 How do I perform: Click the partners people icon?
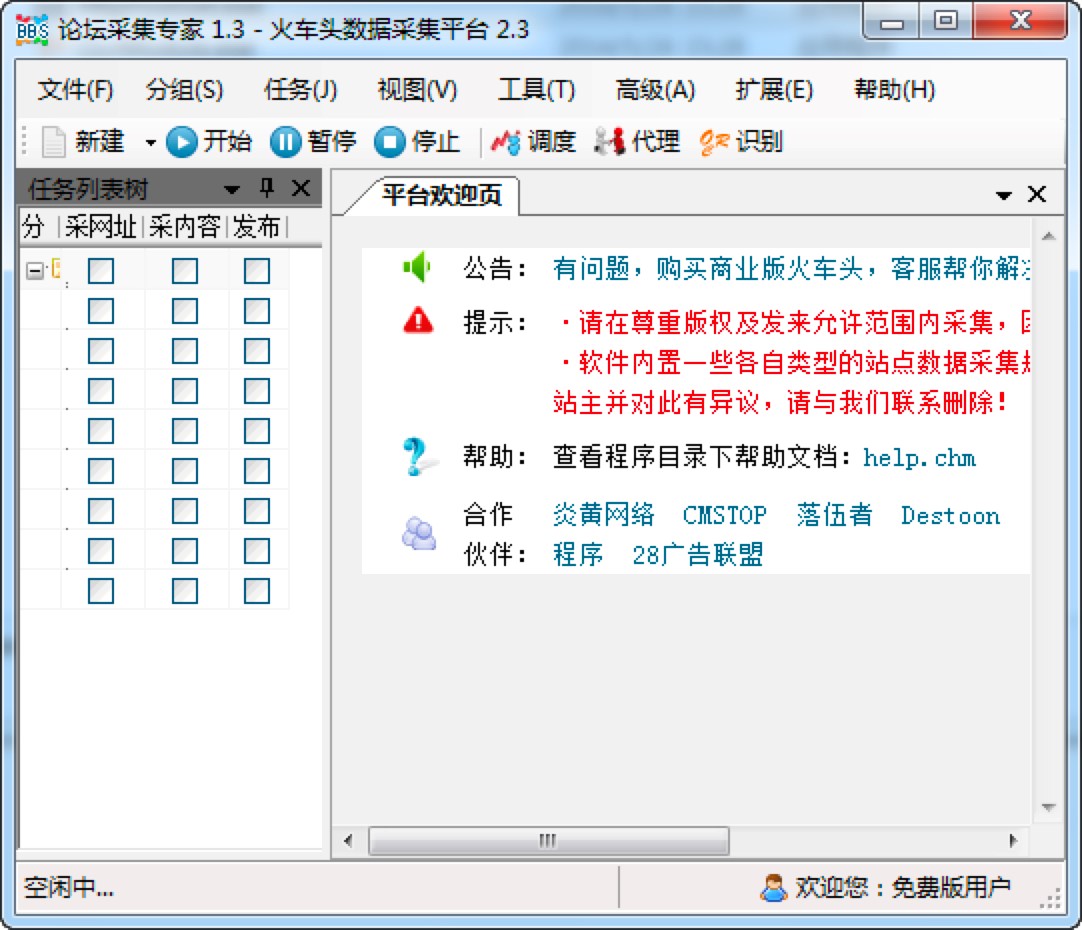pos(419,533)
